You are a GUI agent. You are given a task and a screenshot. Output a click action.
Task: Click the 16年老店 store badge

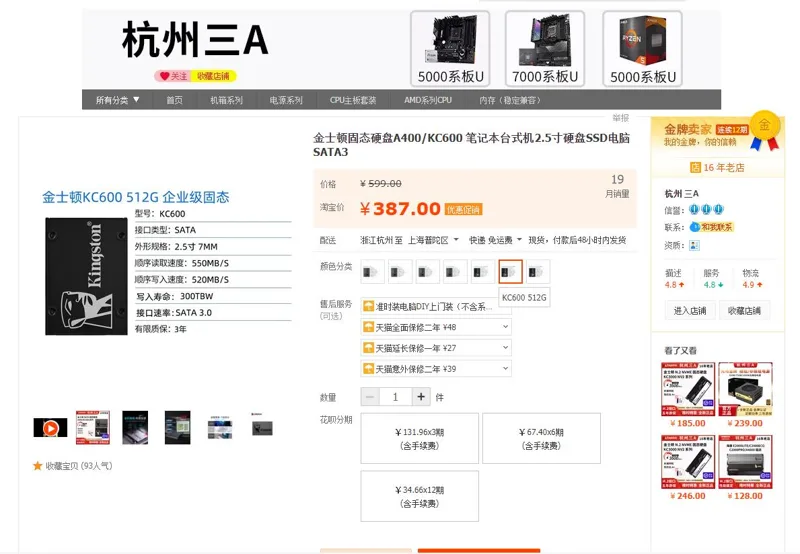pyautogui.click(x=717, y=167)
